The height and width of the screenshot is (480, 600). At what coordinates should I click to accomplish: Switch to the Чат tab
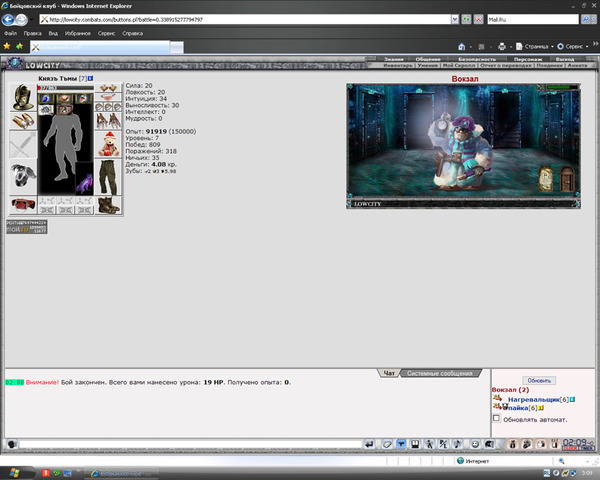[x=389, y=373]
